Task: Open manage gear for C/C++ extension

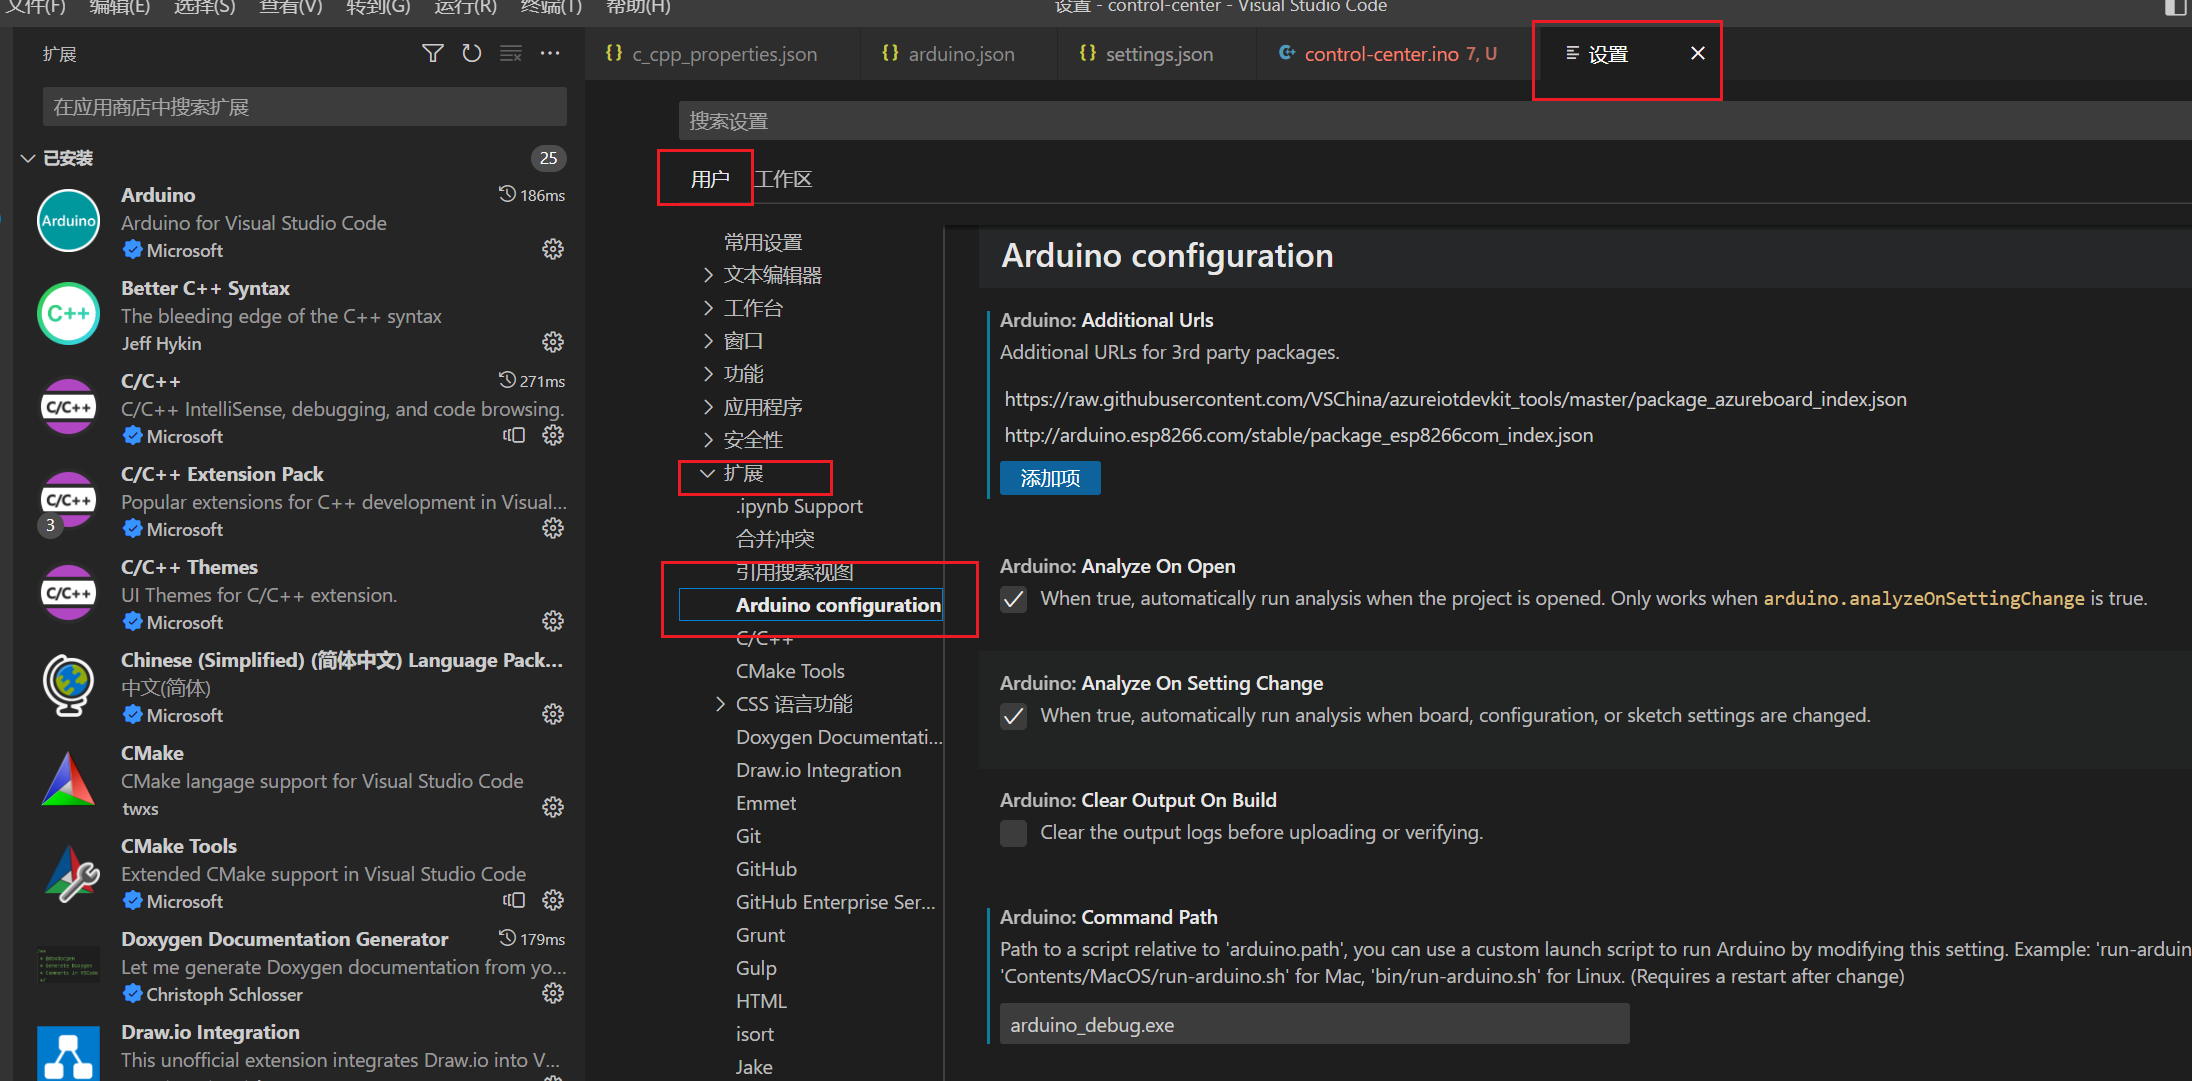Action: tap(553, 435)
